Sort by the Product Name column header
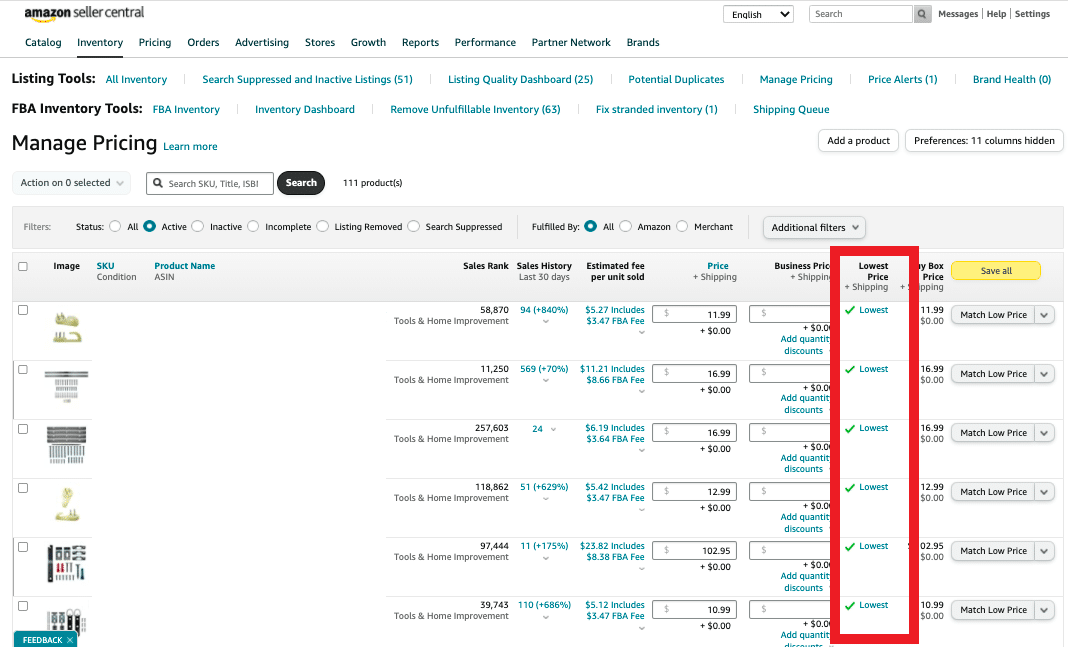Image resolution: width=1068 pixels, height=647 pixels. (x=185, y=266)
